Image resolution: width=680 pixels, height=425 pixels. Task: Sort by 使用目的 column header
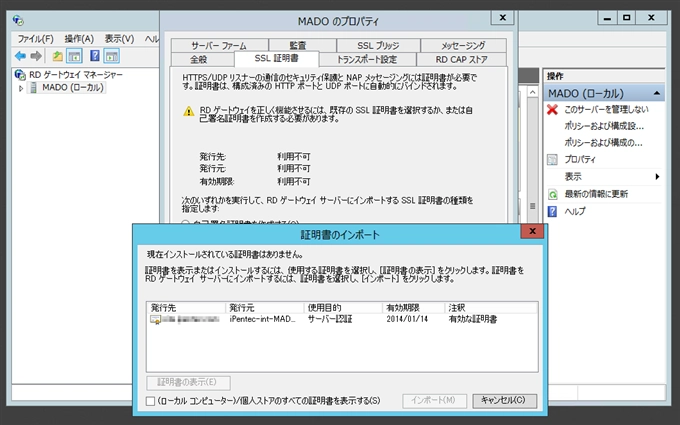point(343,308)
